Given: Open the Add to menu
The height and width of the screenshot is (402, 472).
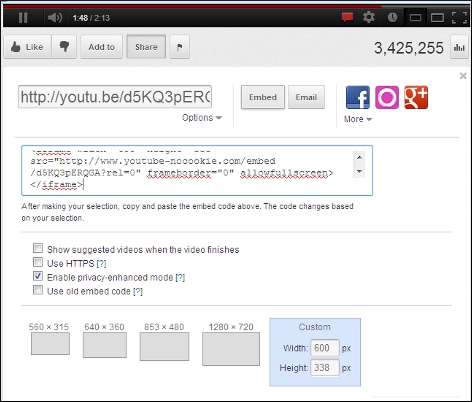Looking at the screenshot, I should (x=101, y=47).
